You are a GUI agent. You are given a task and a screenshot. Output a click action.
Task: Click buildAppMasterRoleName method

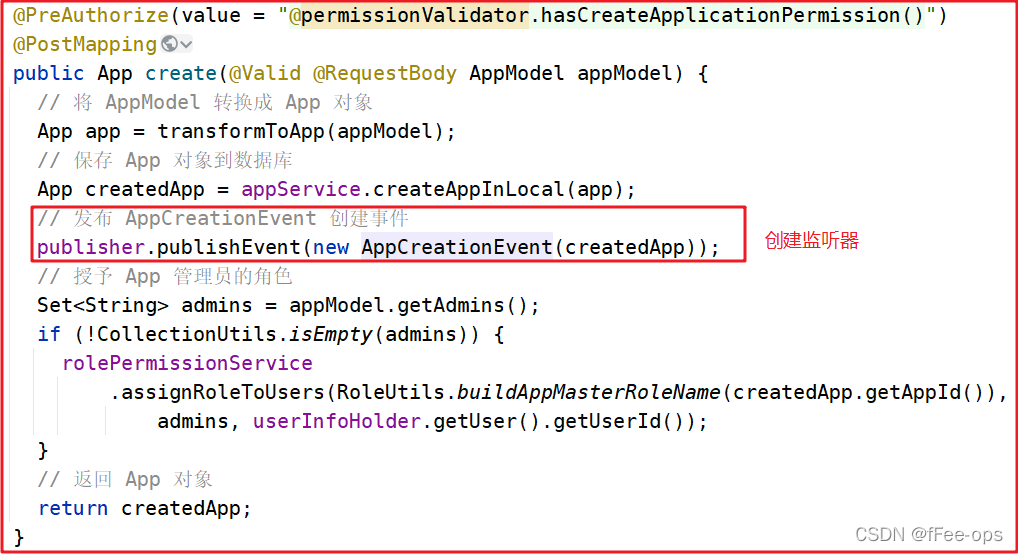tap(588, 392)
